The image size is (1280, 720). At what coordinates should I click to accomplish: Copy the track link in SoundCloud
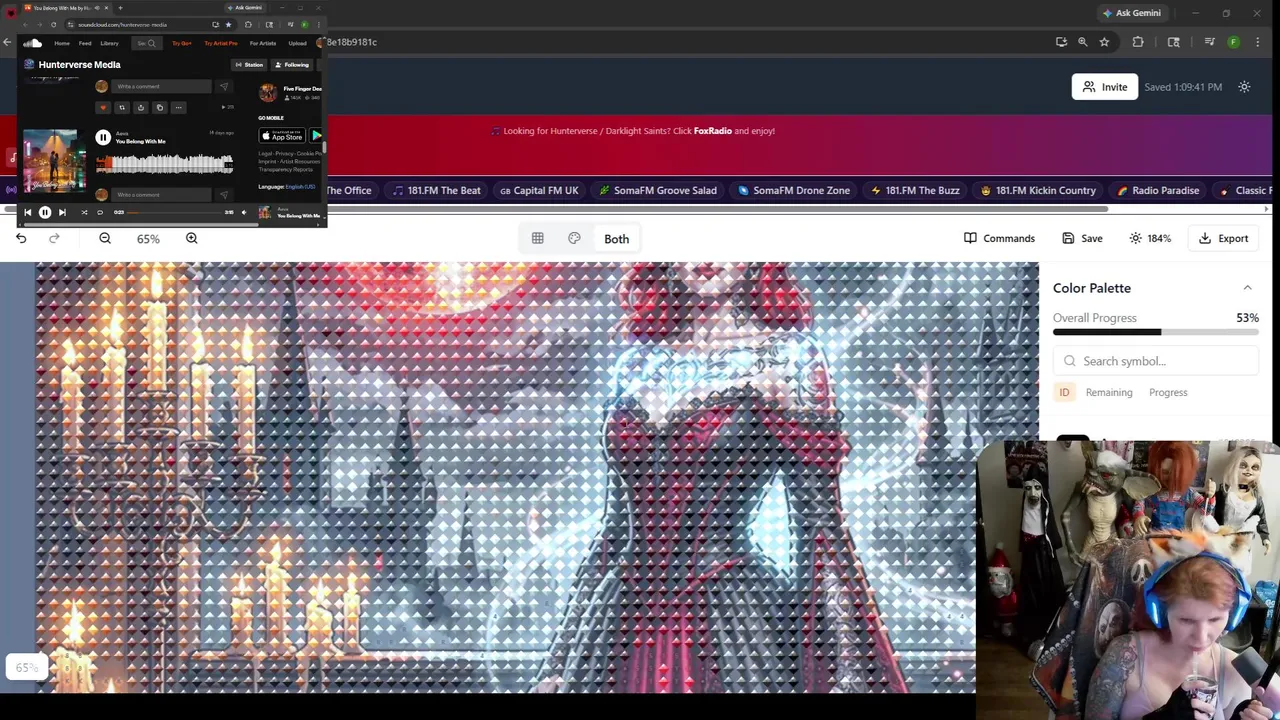(160, 108)
